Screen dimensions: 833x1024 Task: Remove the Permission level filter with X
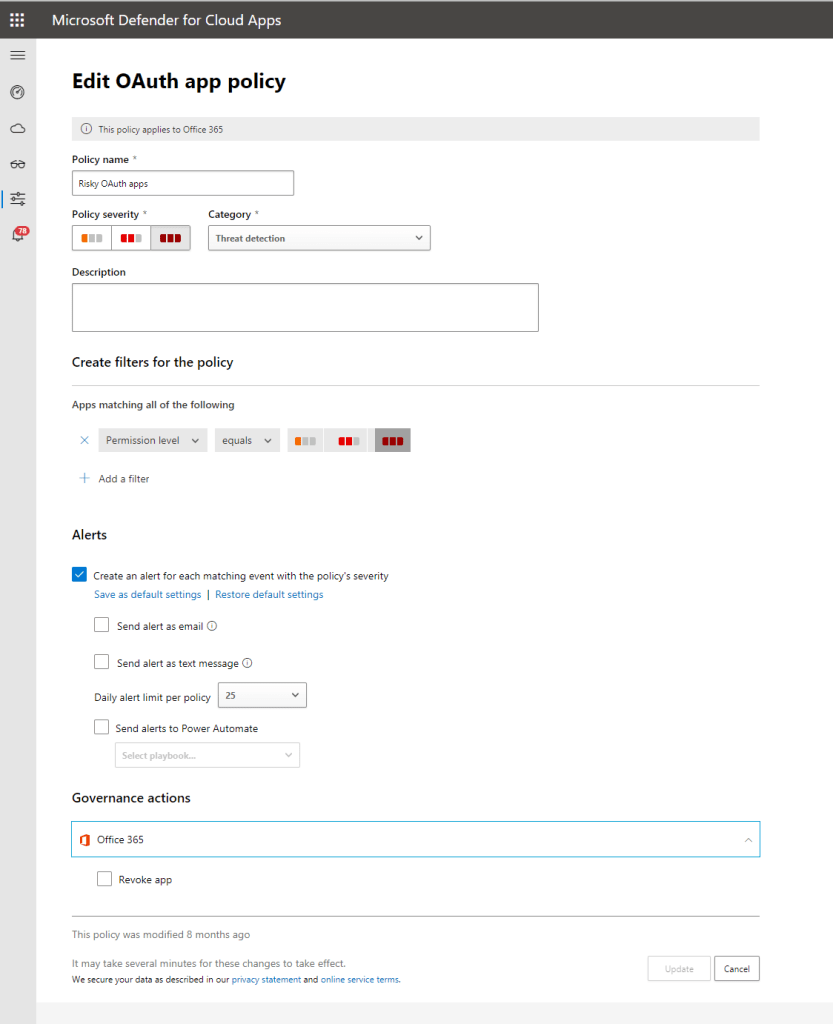tap(84, 440)
